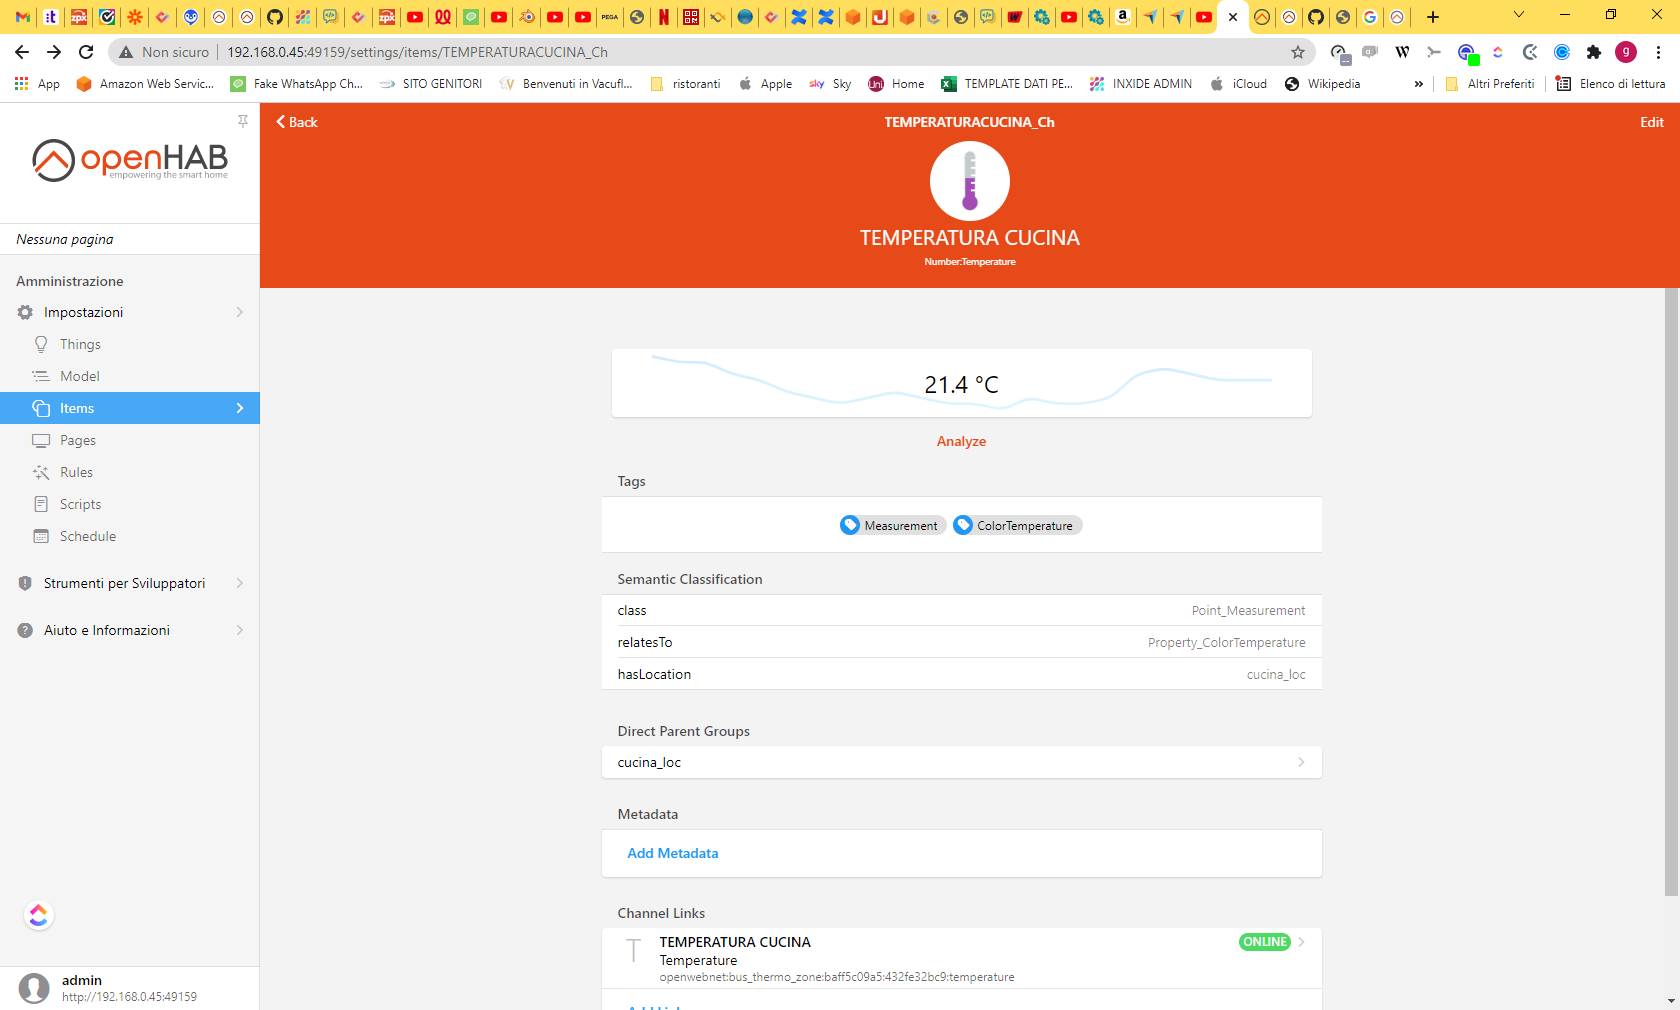Click the Property_ColorTemperature relatesTo value
Screen dimensions: 1680x1010
click(x=1227, y=642)
